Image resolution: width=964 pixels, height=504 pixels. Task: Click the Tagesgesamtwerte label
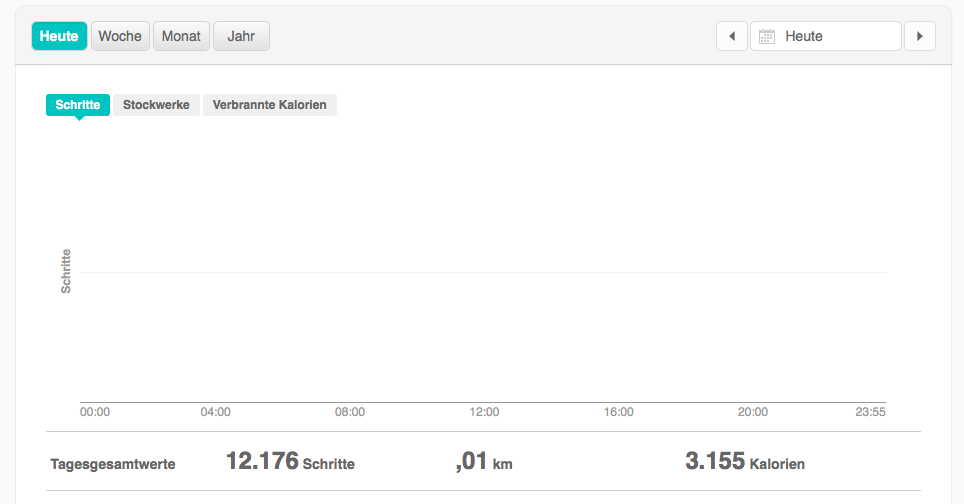113,464
